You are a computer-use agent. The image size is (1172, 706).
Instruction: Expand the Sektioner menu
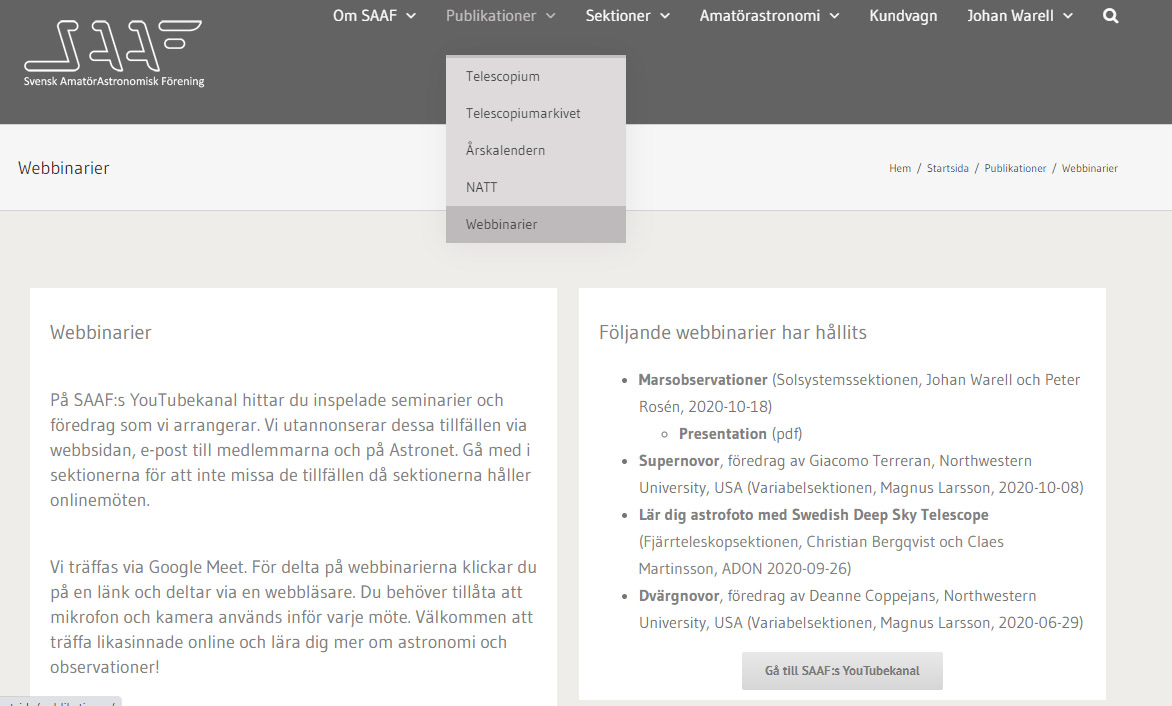(x=627, y=16)
